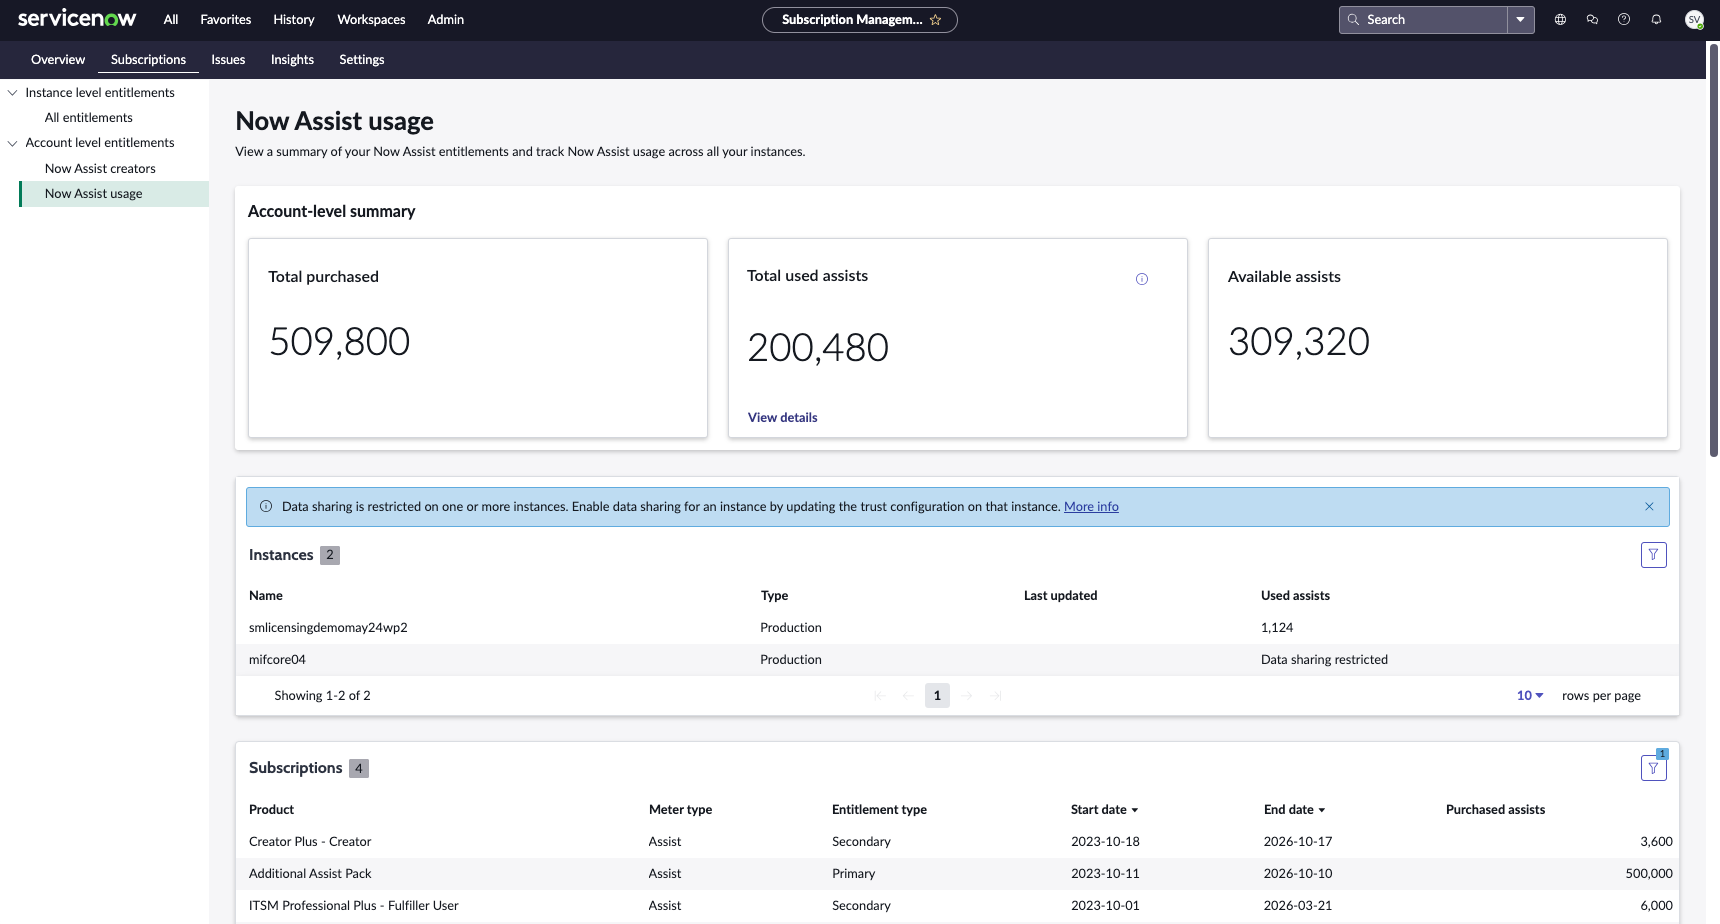Switch to the Insights tab
This screenshot has width=1720, height=924.
[292, 60]
